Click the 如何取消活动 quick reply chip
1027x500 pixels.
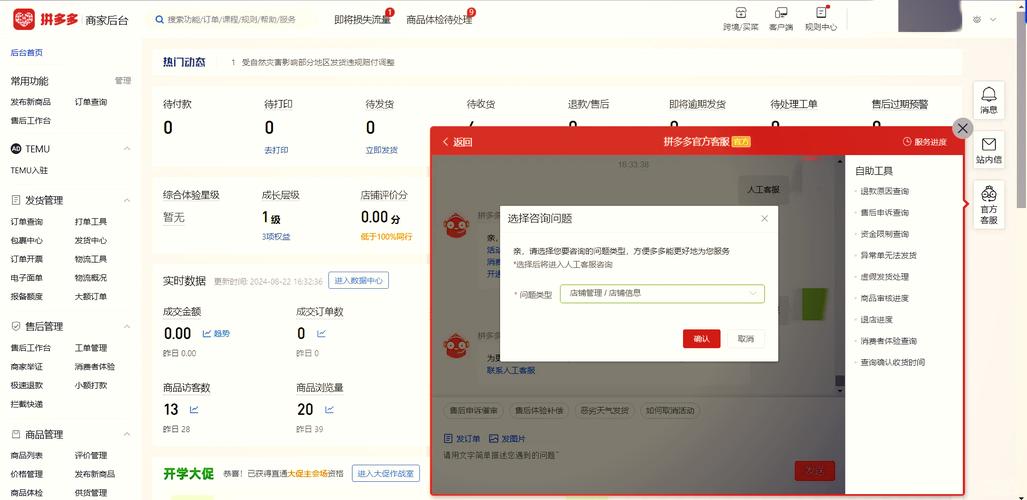coord(670,411)
